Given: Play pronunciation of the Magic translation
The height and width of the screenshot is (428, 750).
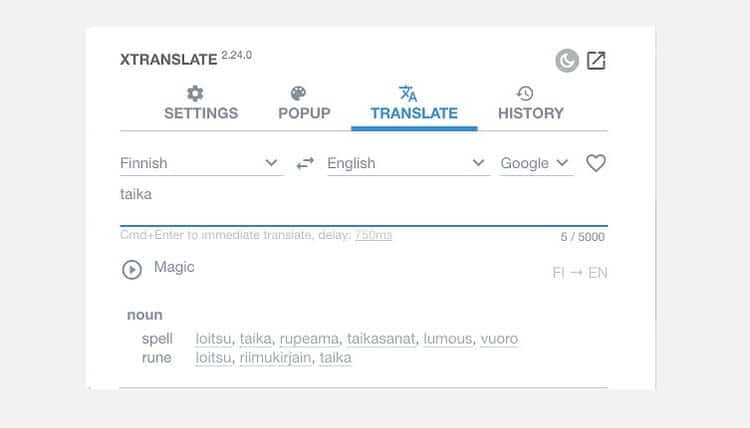Looking at the screenshot, I should pos(132,269).
